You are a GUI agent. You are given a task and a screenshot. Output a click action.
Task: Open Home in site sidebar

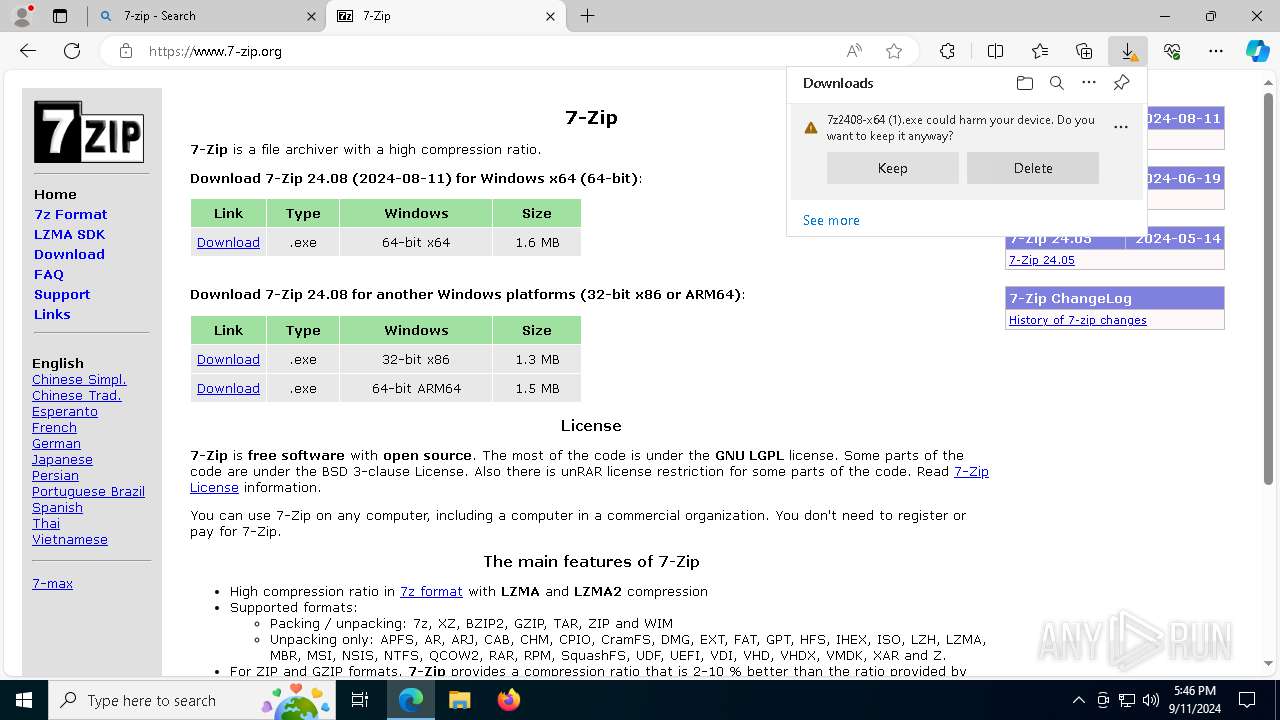coord(55,194)
